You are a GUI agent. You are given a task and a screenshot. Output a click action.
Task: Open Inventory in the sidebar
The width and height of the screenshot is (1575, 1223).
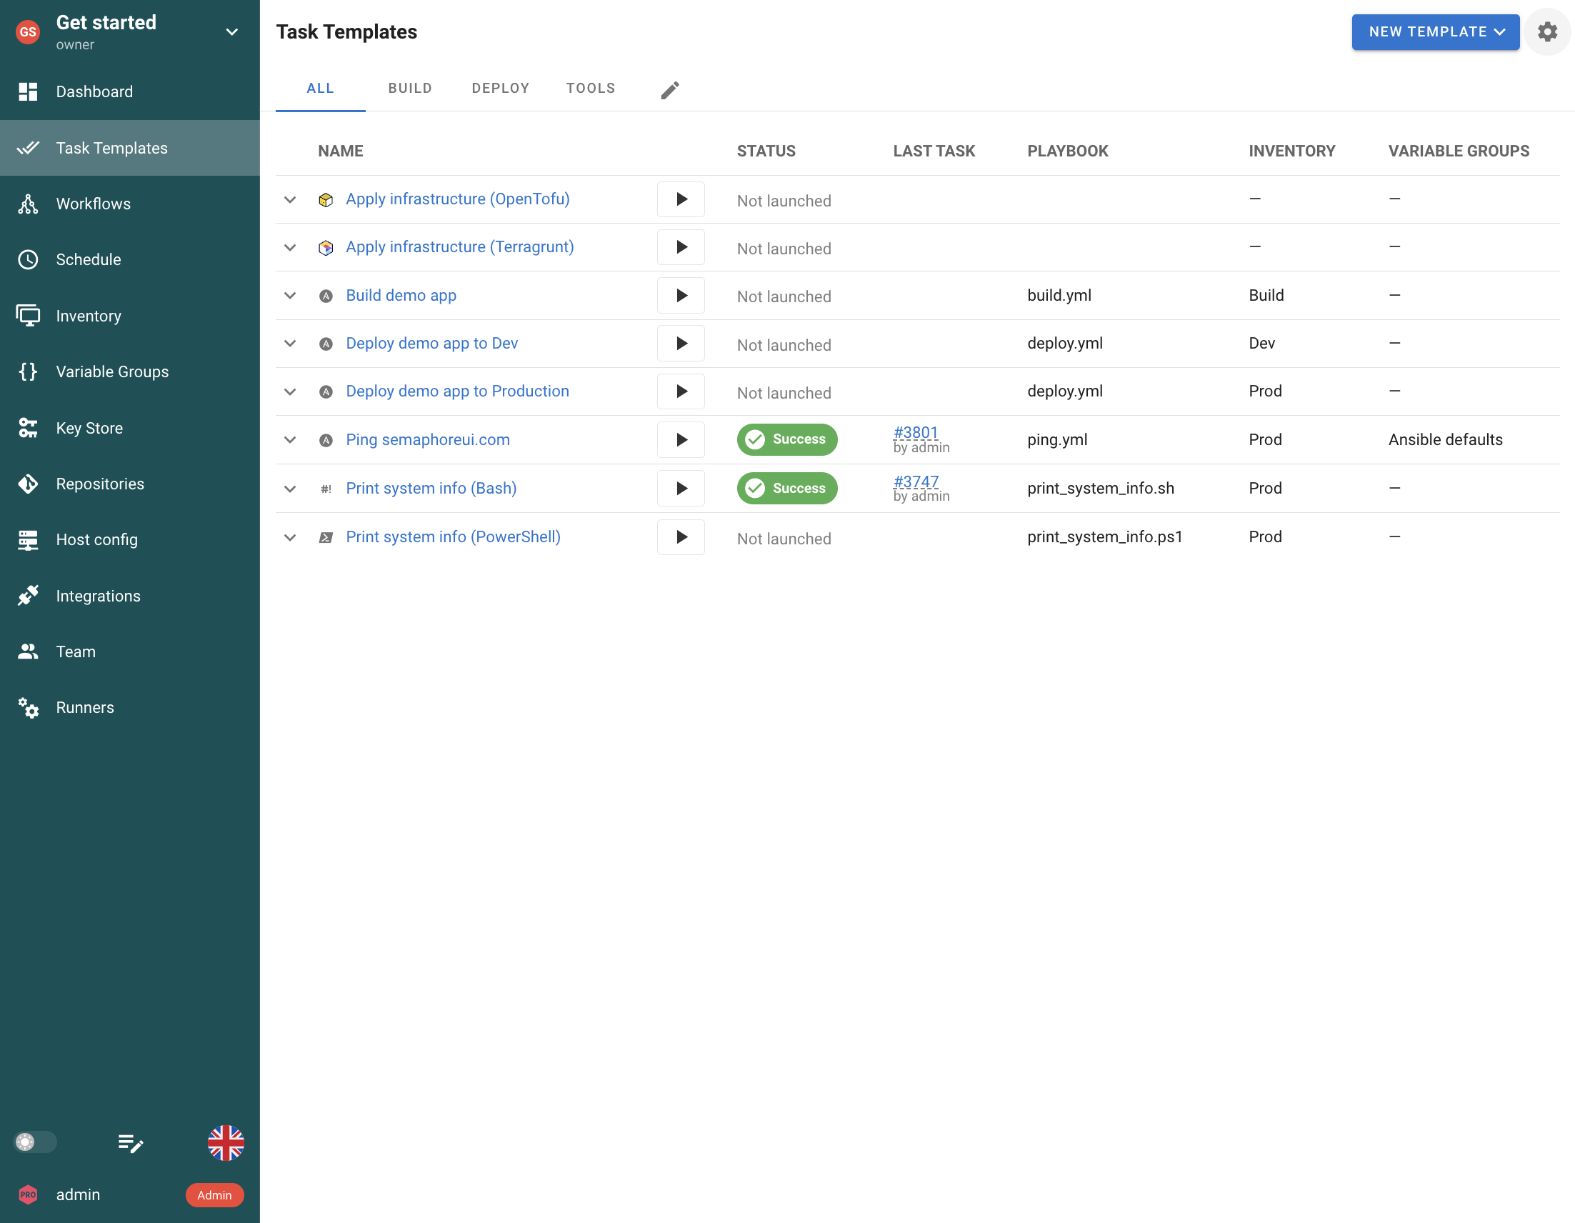point(130,316)
